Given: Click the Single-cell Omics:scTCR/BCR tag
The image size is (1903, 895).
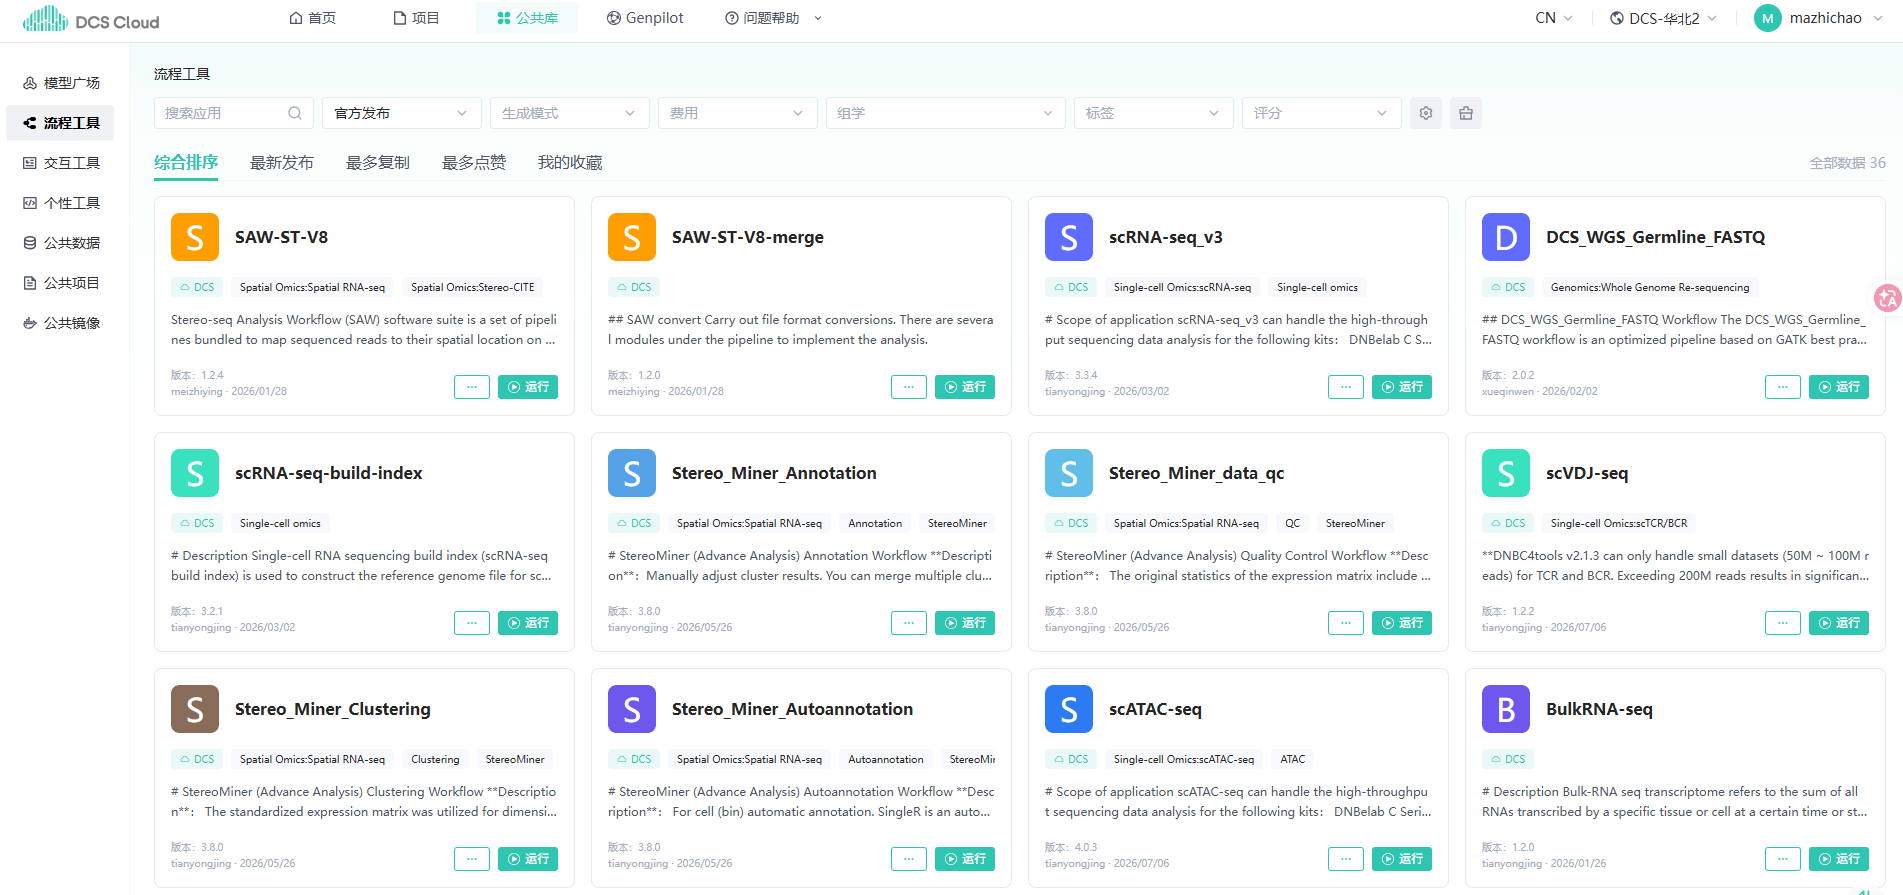Looking at the screenshot, I should click(x=1619, y=523).
